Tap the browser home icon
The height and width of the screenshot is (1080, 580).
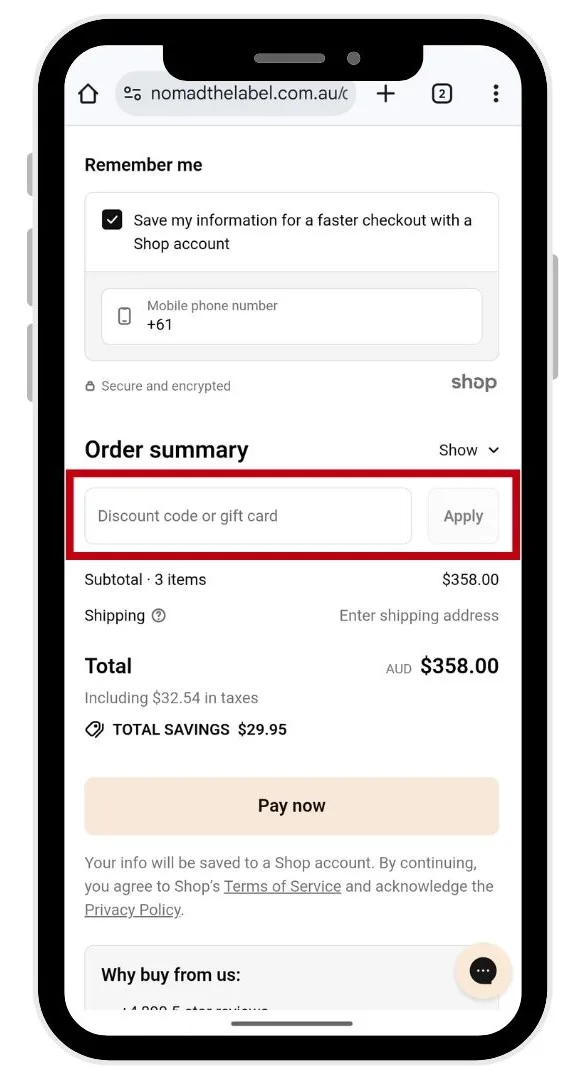point(88,94)
